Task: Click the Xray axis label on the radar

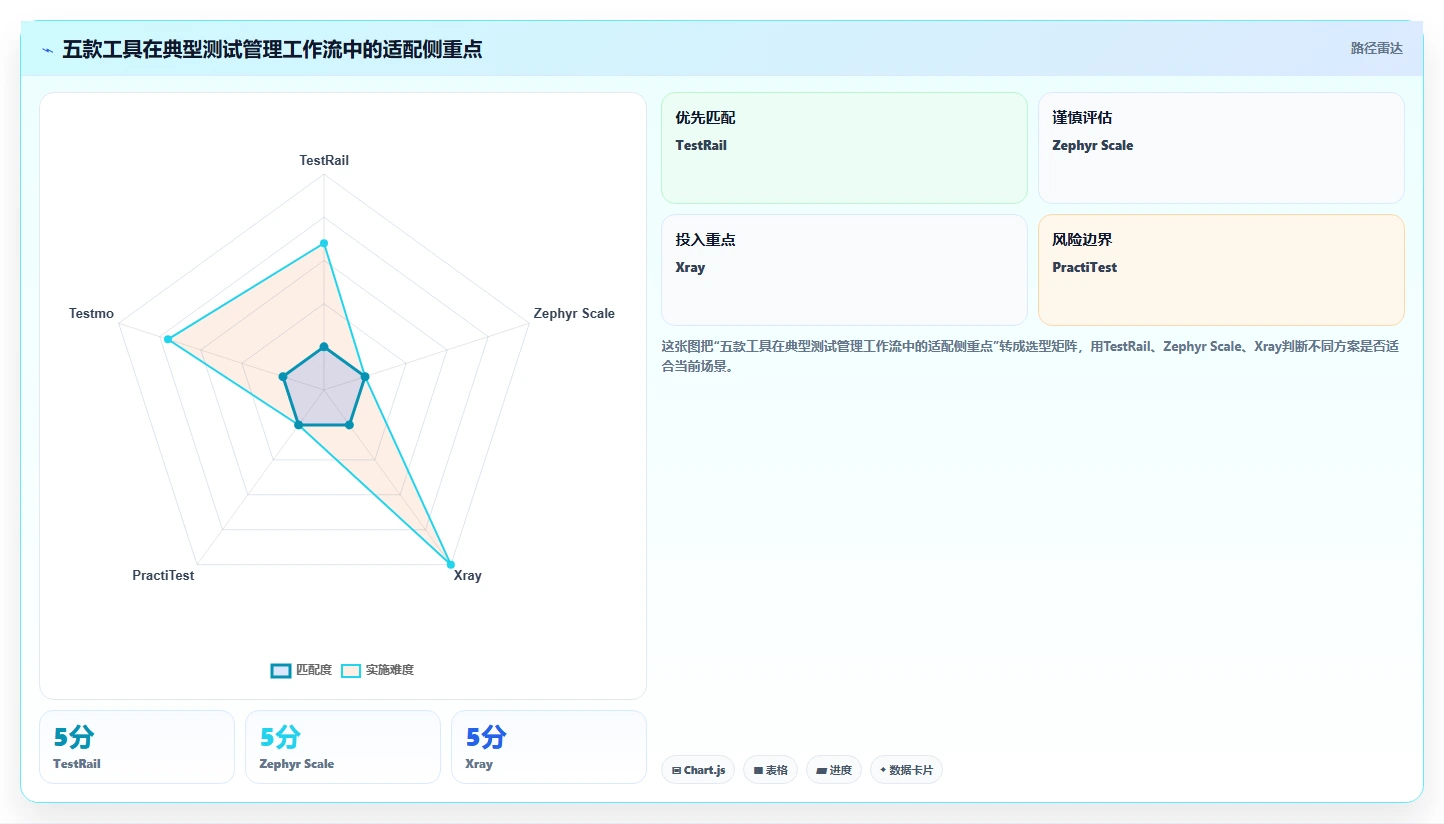Action: [x=467, y=575]
